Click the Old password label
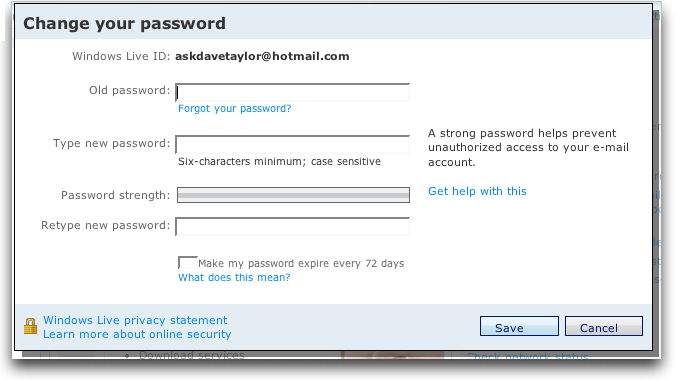The image size is (675, 382). click(x=130, y=90)
